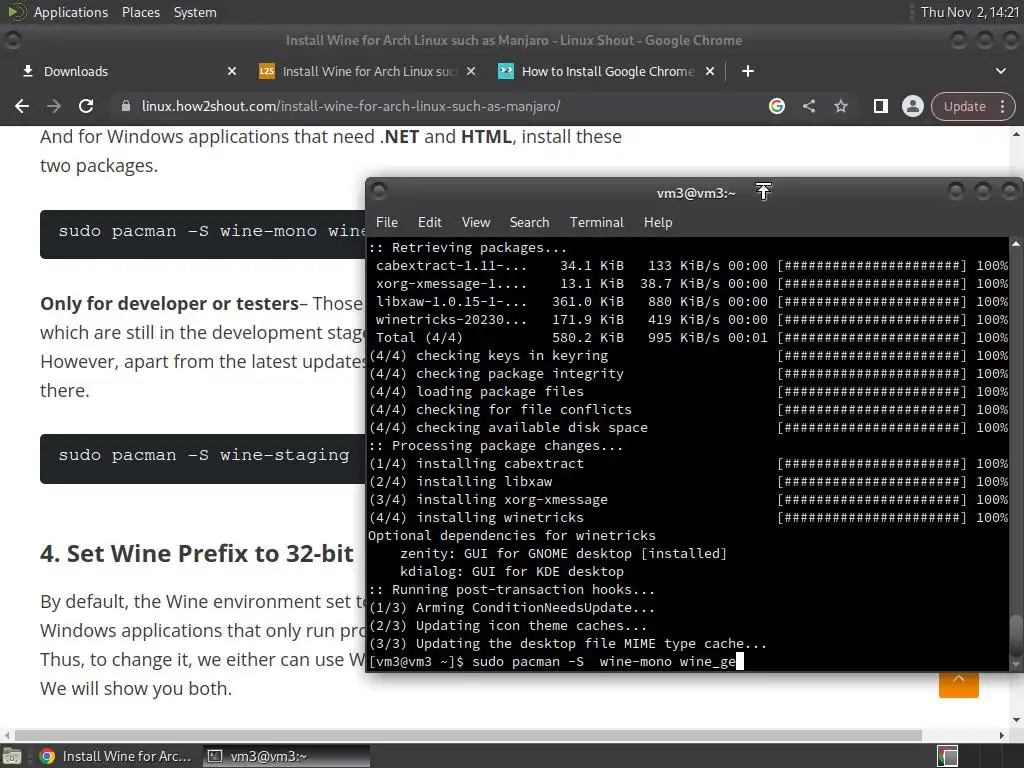Image resolution: width=1024 pixels, height=768 pixels.
Task: Switch to the Downloads tab
Action: pos(129,71)
